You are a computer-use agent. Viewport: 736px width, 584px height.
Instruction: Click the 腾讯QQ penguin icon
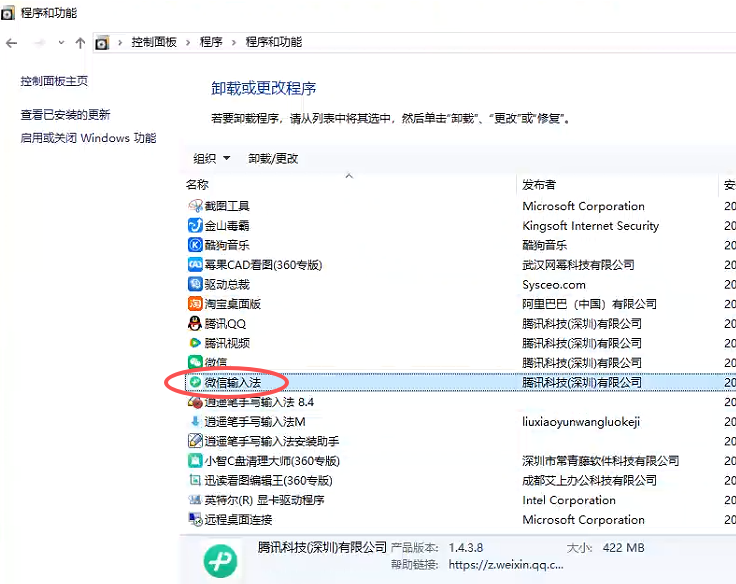click(x=195, y=323)
